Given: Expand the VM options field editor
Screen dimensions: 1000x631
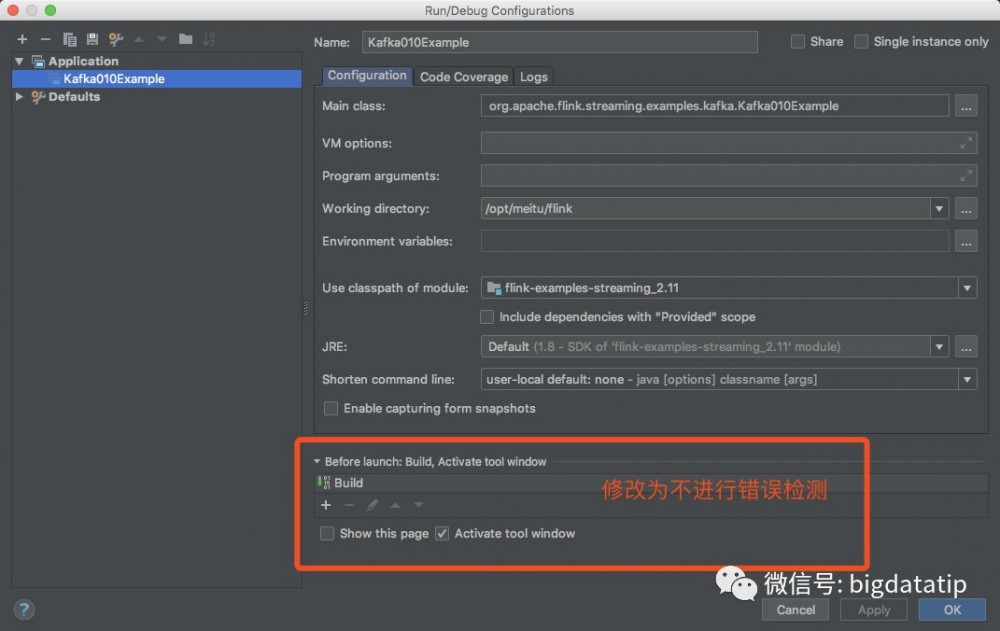Looking at the screenshot, I should pos(967,142).
